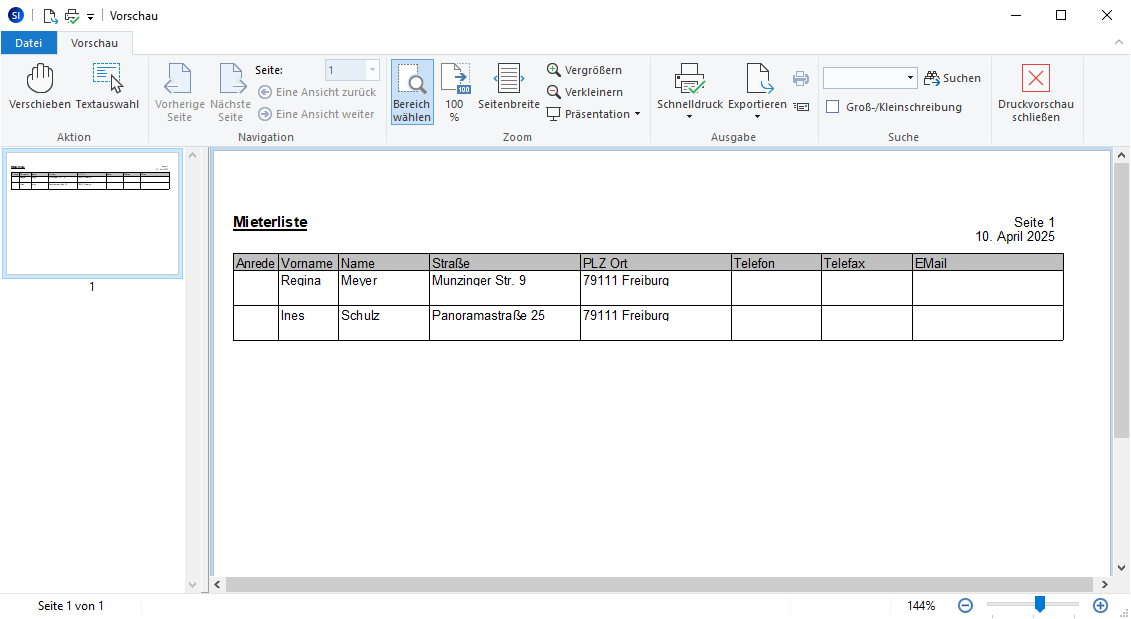
Task: Click the zoom-out minus button in status bar
Action: tap(965, 605)
